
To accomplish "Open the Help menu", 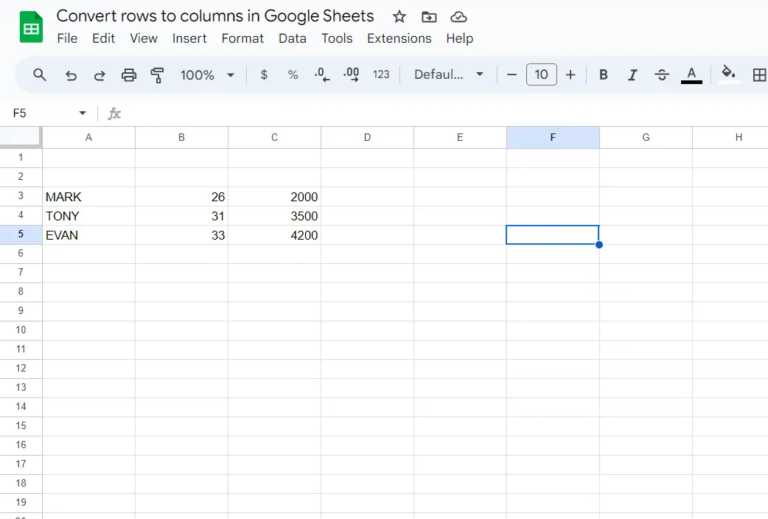I will pos(459,38).
